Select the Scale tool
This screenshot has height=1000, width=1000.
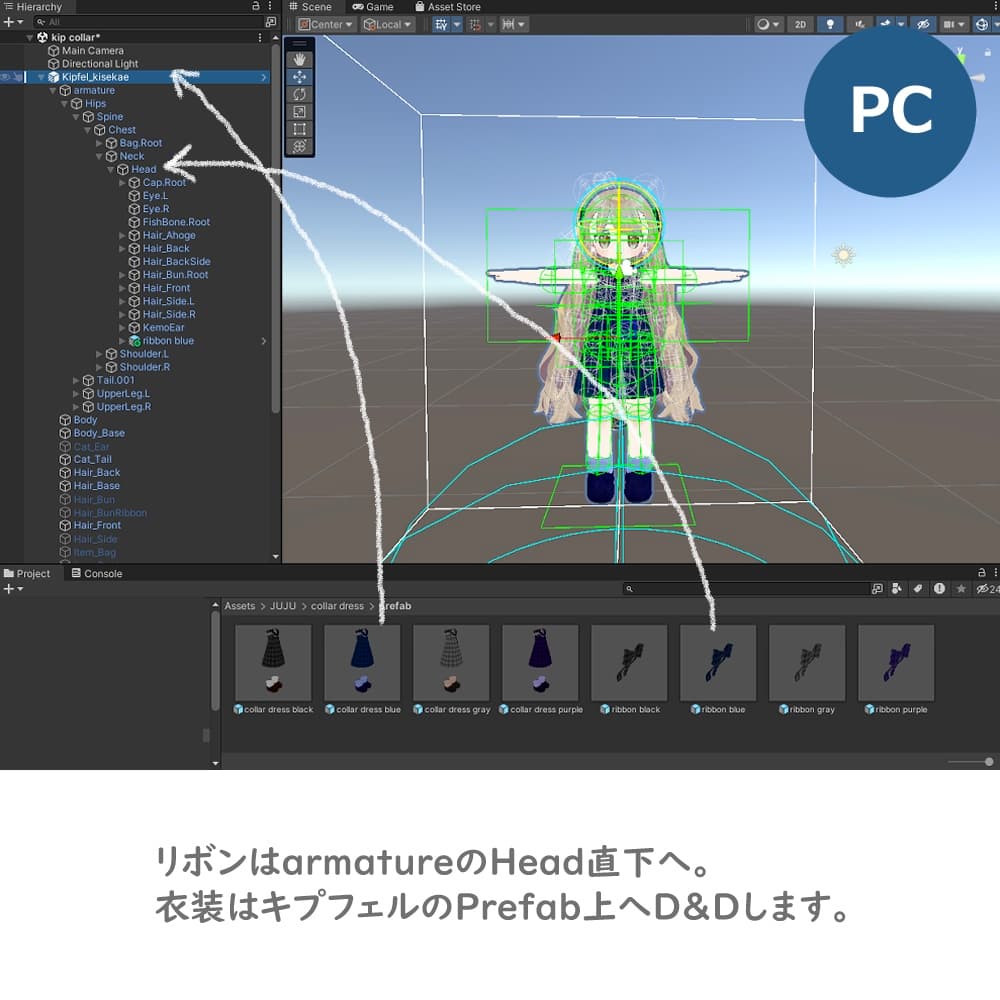[x=299, y=111]
